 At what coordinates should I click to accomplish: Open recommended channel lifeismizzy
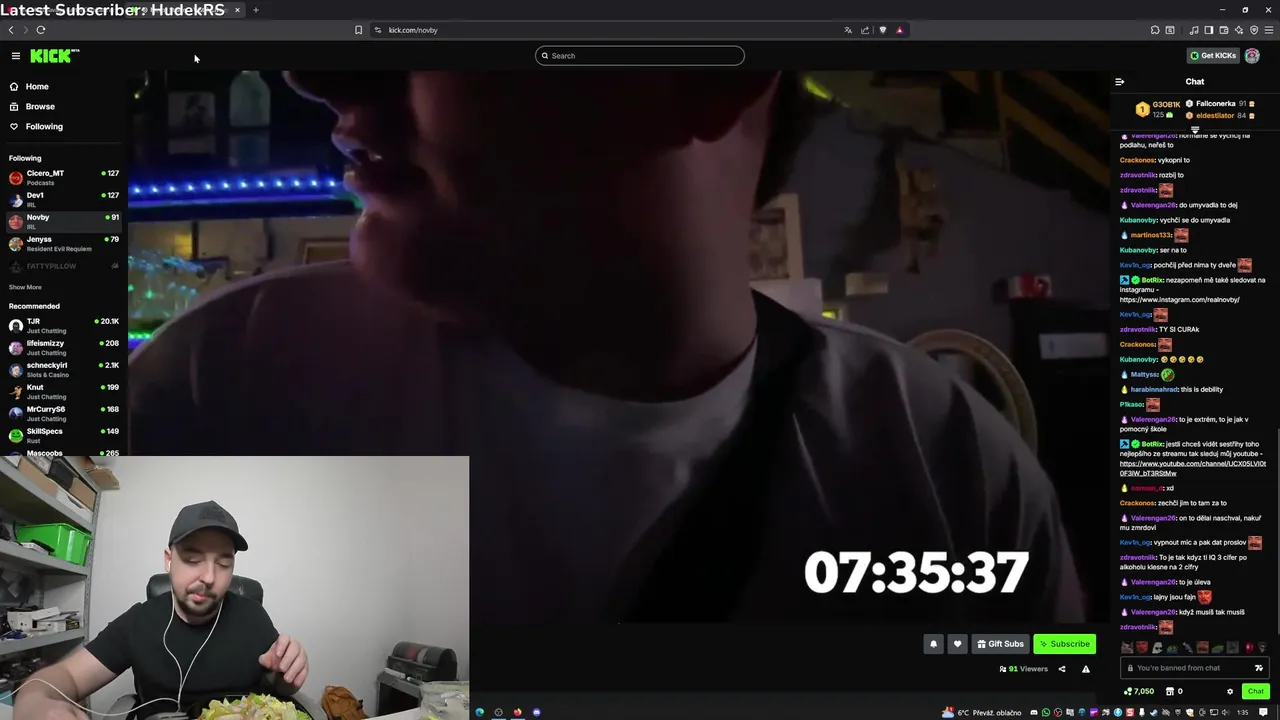[x=64, y=348]
